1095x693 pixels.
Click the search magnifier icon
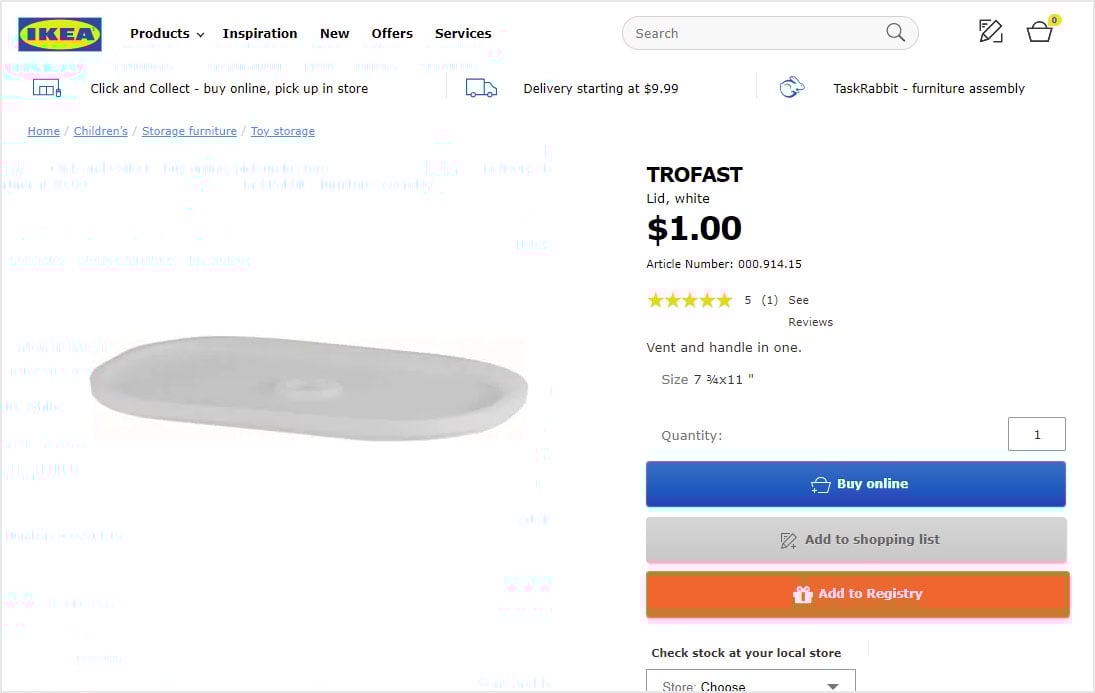point(895,33)
